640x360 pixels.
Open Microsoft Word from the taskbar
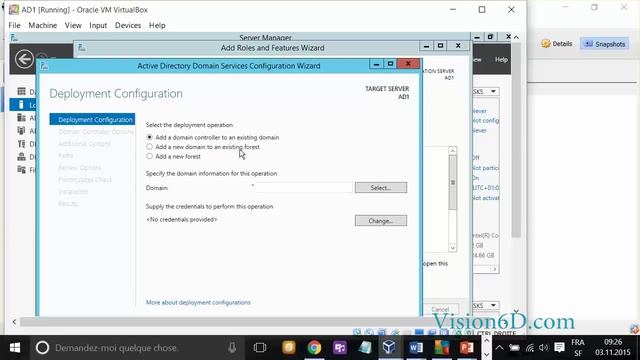(416, 348)
